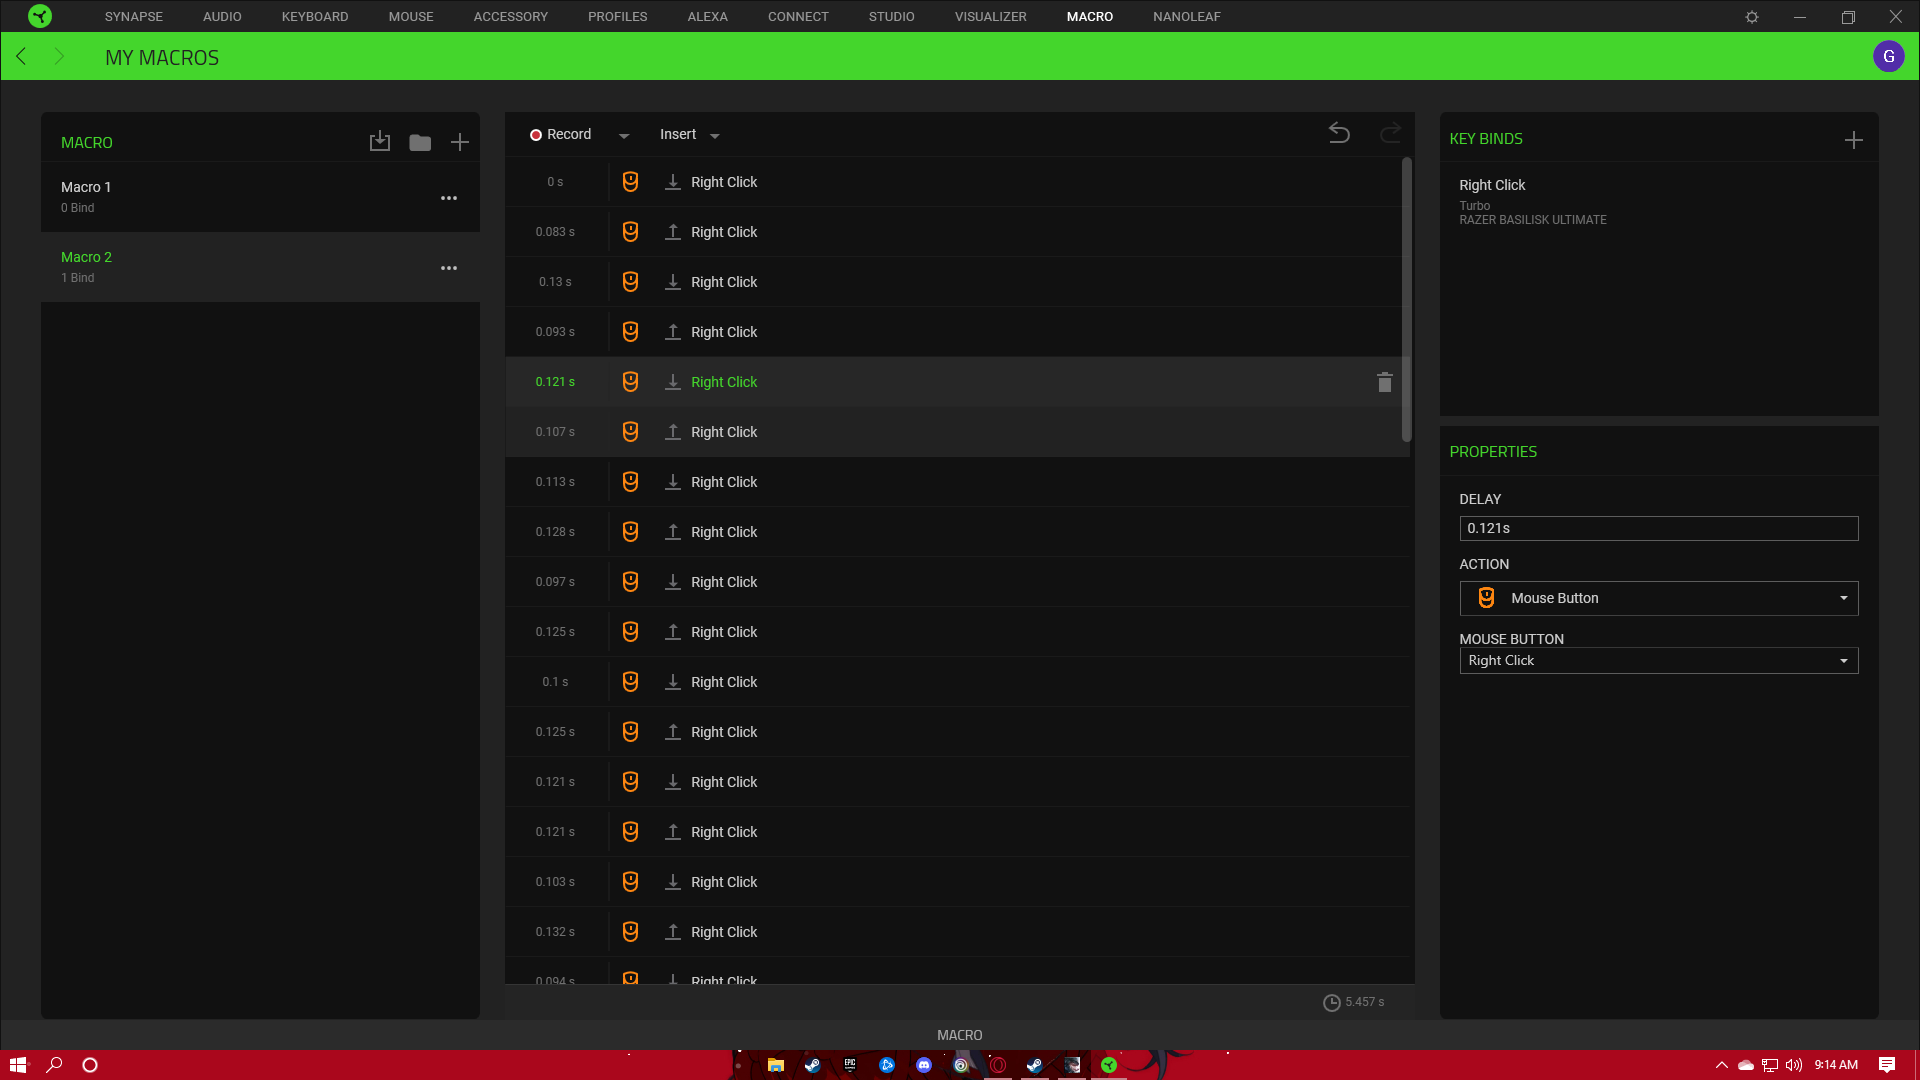
Task: Click the undo arrow icon
Action: point(1339,133)
